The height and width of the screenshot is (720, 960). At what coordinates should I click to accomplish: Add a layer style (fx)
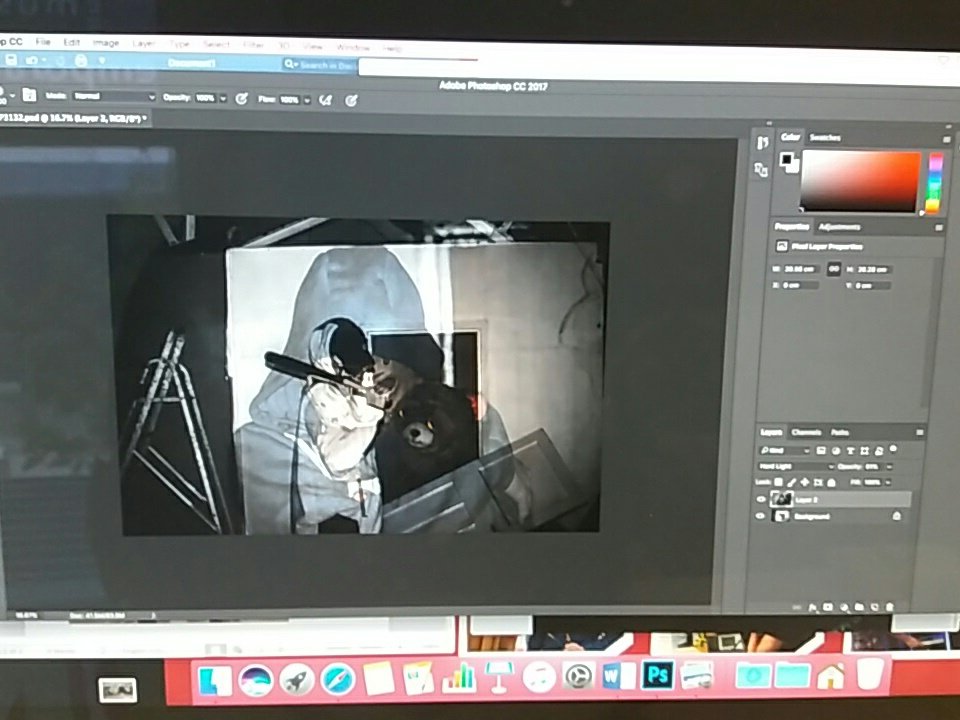813,607
